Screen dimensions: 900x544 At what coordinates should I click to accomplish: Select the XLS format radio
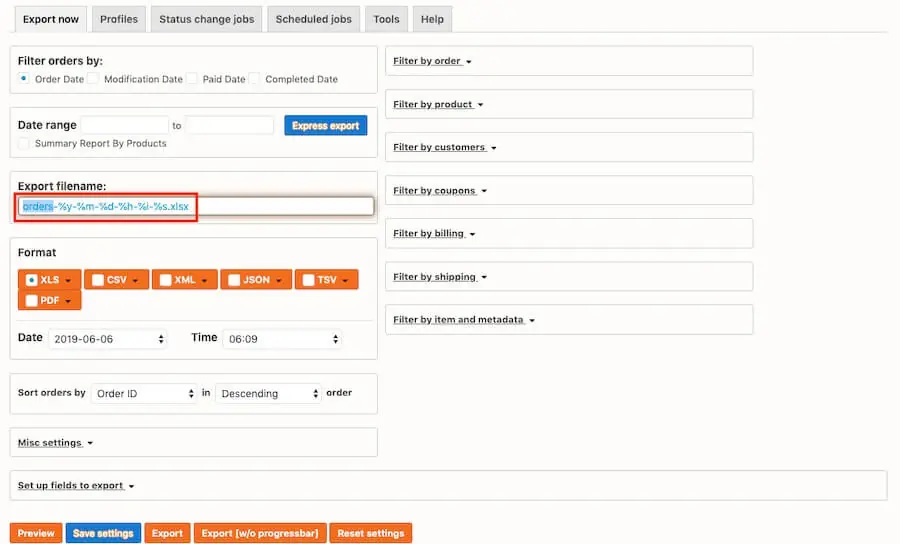coord(32,279)
